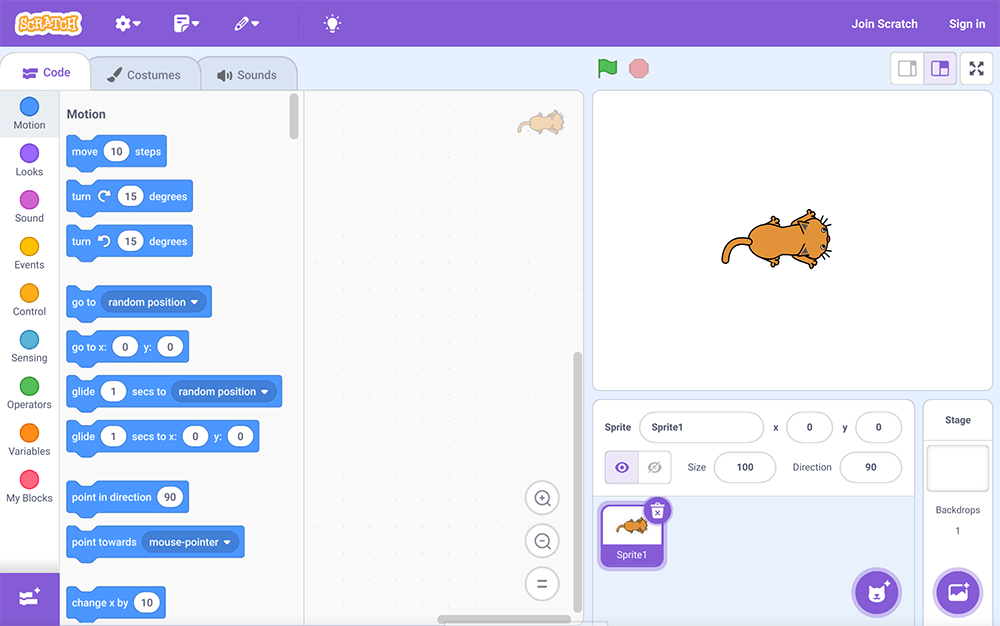Switch to large stage layout
The height and width of the screenshot is (626, 1000).
[940, 68]
